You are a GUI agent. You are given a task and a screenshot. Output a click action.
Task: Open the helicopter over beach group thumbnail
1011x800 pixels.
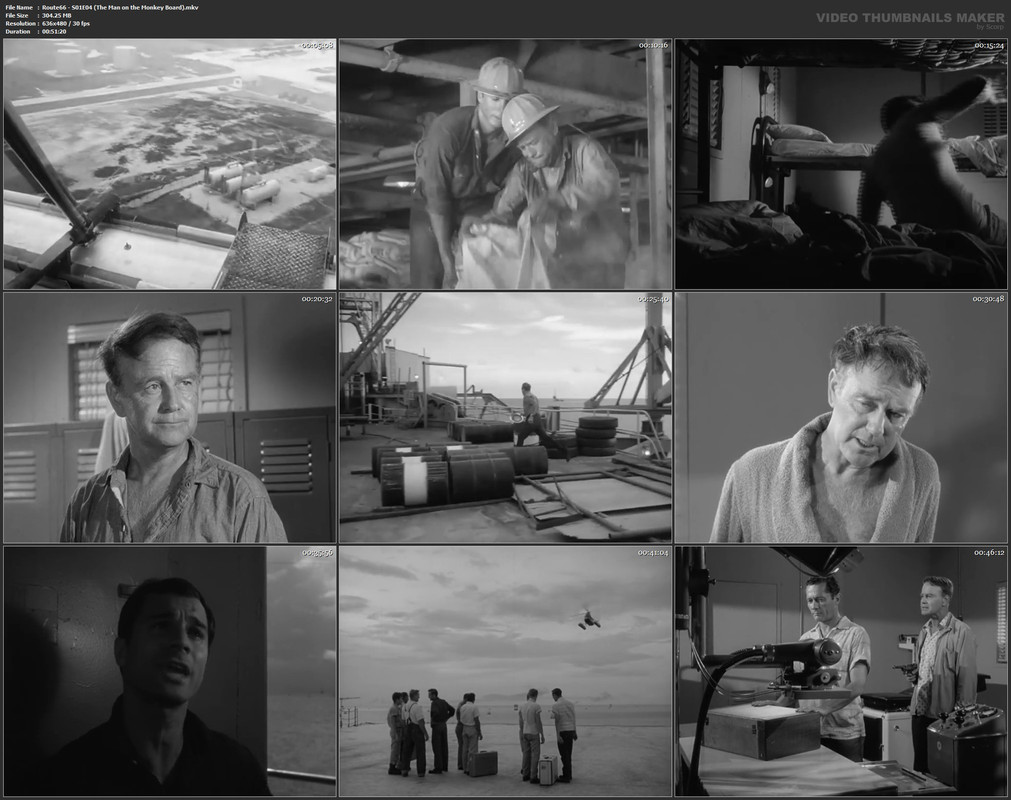[506, 671]
